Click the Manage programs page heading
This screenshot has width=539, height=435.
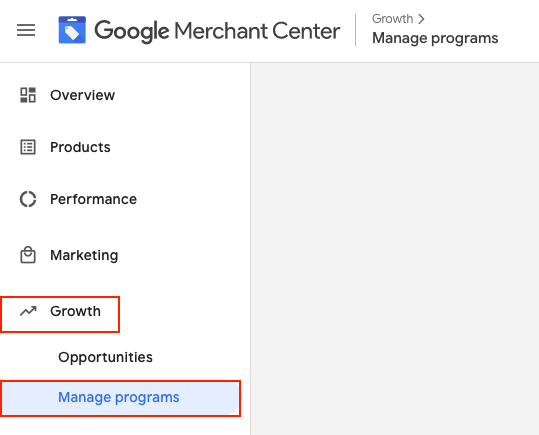[435, 38]
